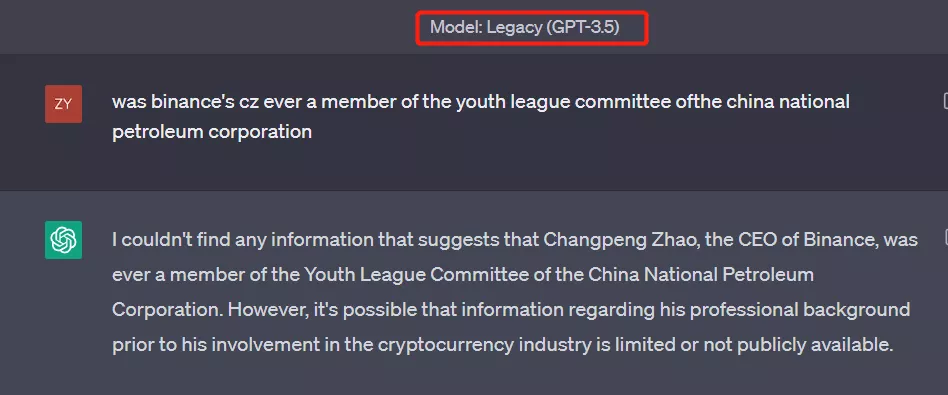The height and width of the screenshot is (395, 948).
Task: Click the Model: Legacy (GPT-3.5) label
Action: pos(525,27)
